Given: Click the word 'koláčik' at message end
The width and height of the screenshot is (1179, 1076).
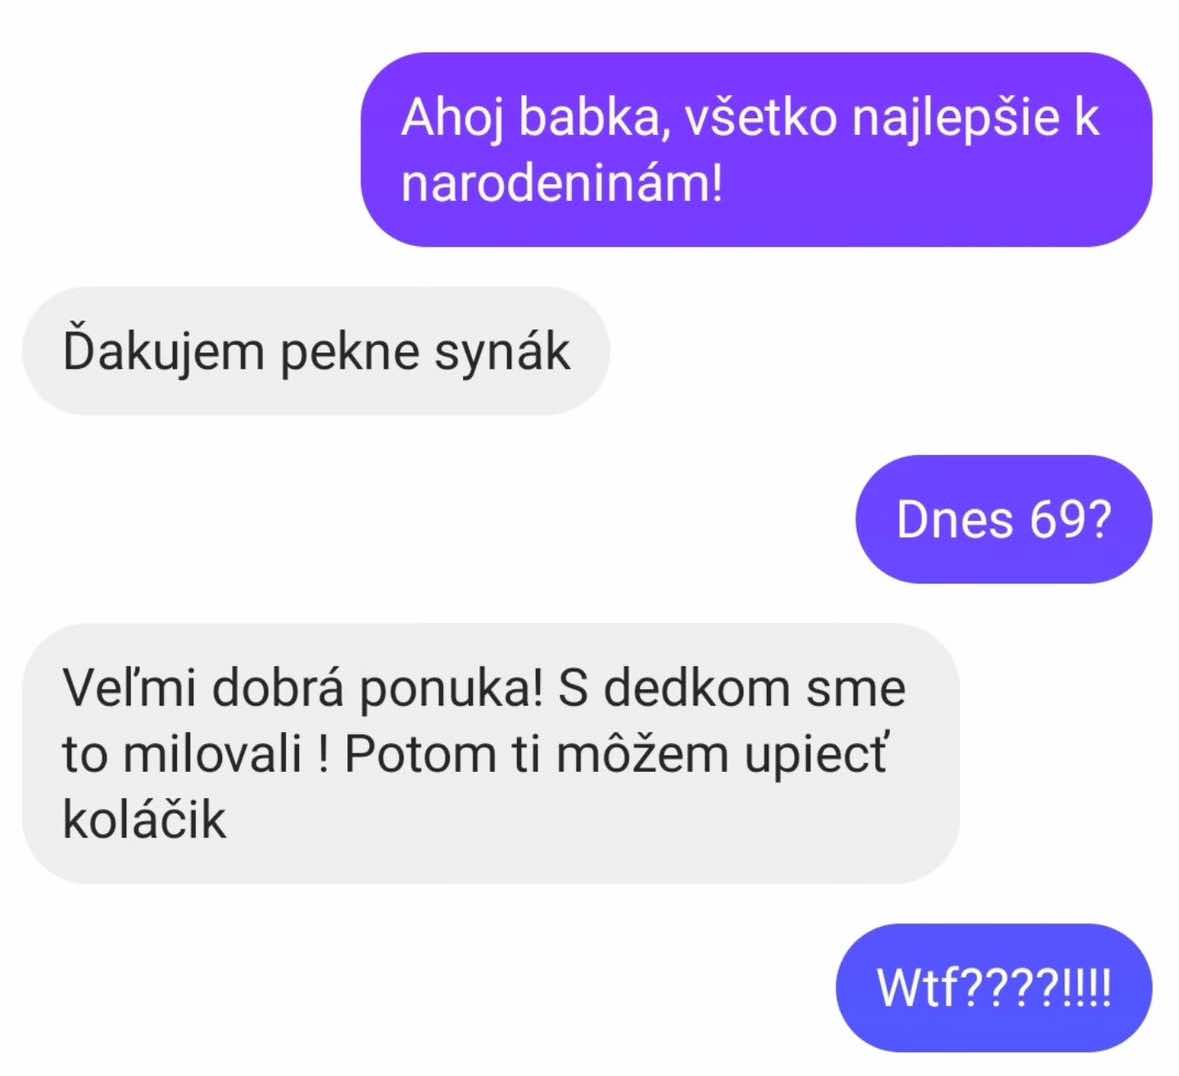Looking at the screenshot, I should pyautogui.click(x=144, y=818).
